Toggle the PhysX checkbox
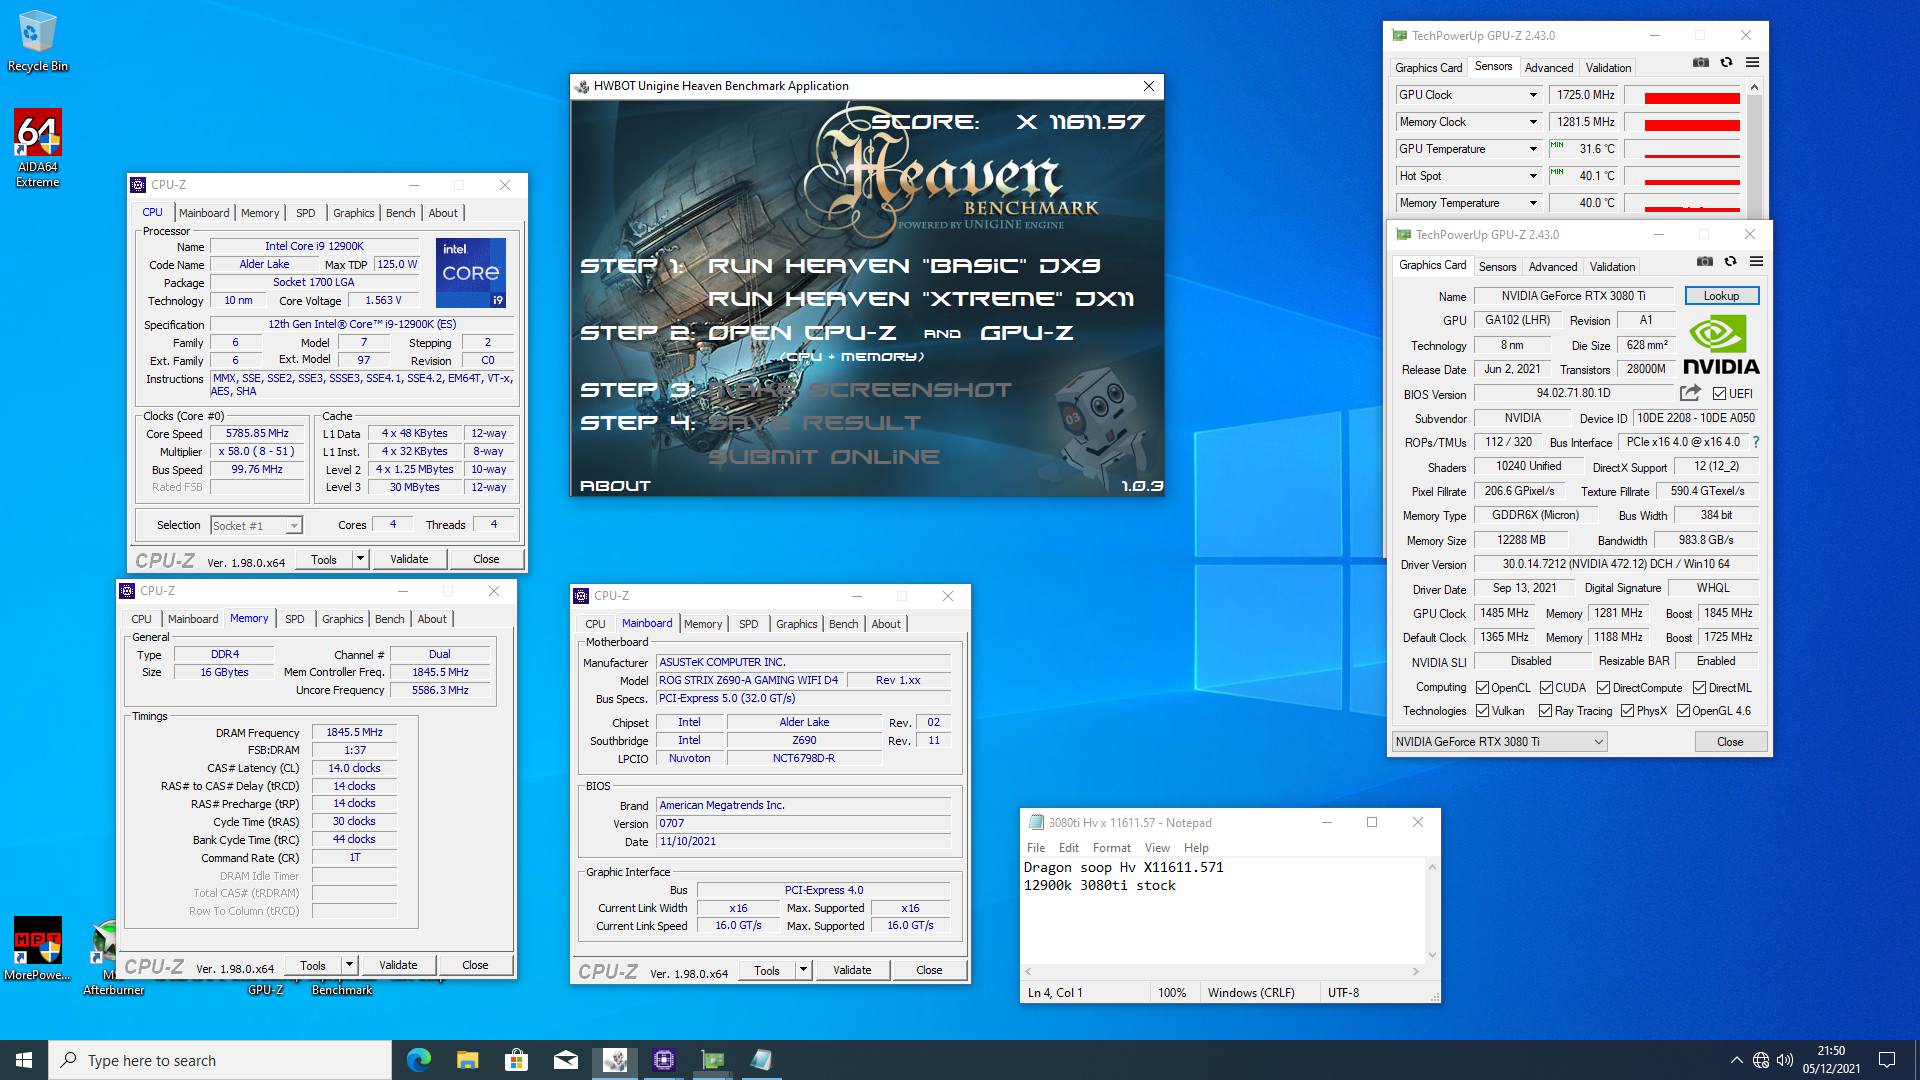 (x=1627, y=710)
